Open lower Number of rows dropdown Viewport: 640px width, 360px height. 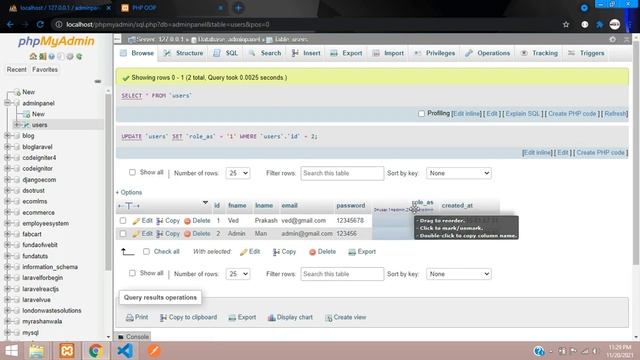pos(238,274)
